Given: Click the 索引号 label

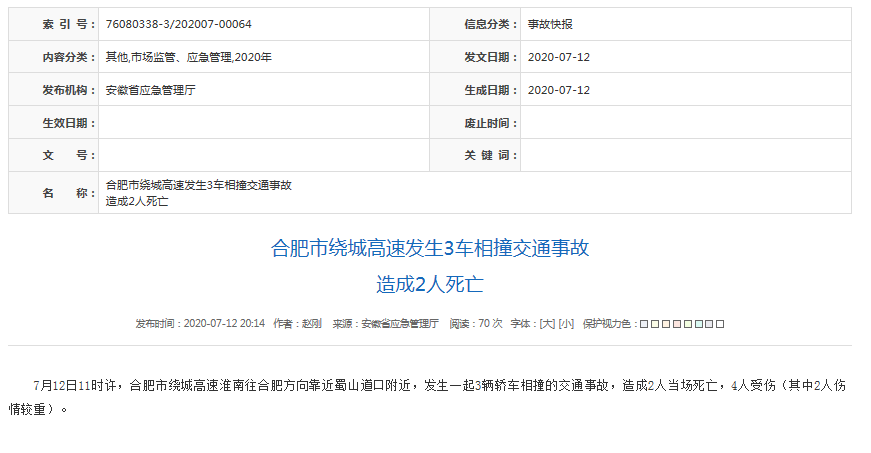Looking at the screenshot, I should click(x=68, y=24).
